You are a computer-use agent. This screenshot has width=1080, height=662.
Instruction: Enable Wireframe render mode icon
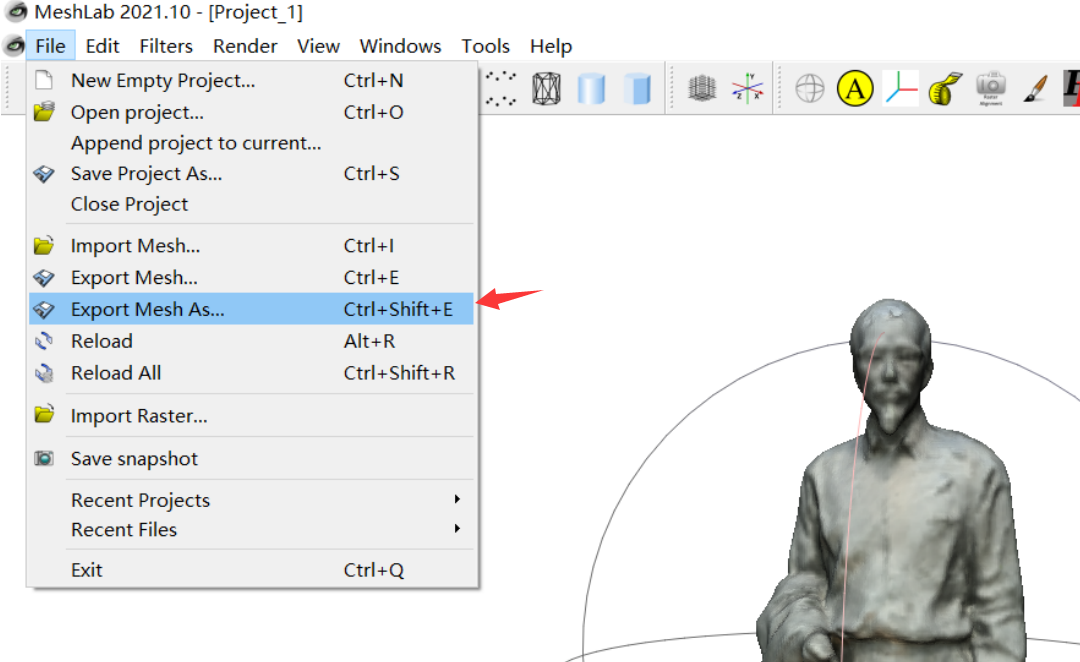546,89
